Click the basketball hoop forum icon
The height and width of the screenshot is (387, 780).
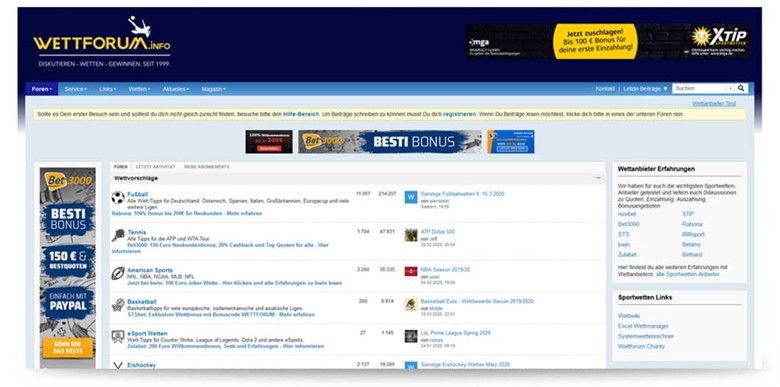(118, 305)
